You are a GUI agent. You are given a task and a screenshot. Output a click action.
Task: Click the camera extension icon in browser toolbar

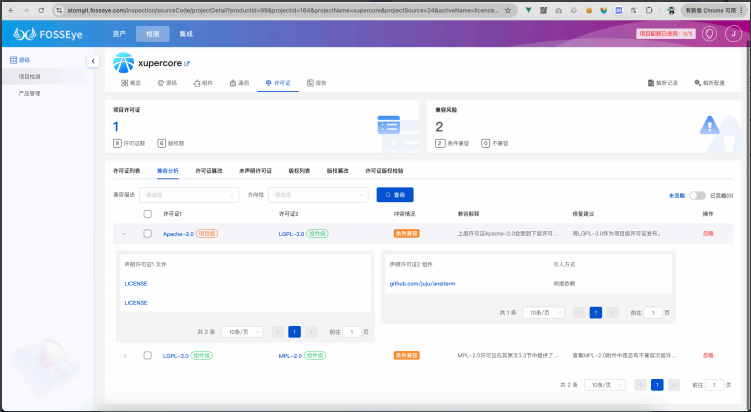point(558,10)
